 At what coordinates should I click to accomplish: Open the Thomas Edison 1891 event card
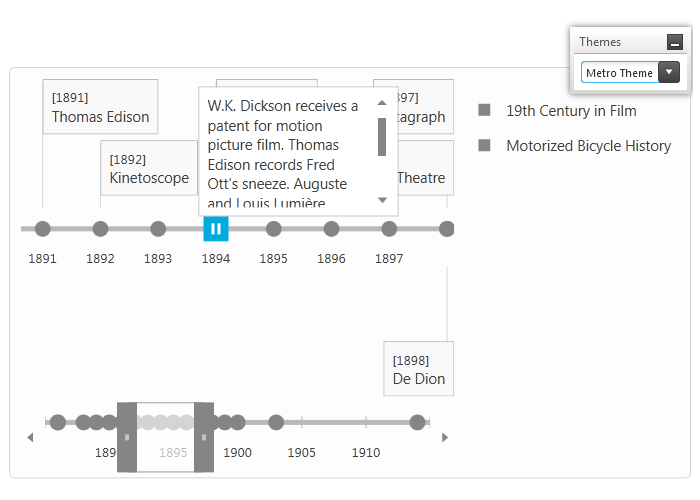pos(100,107)
